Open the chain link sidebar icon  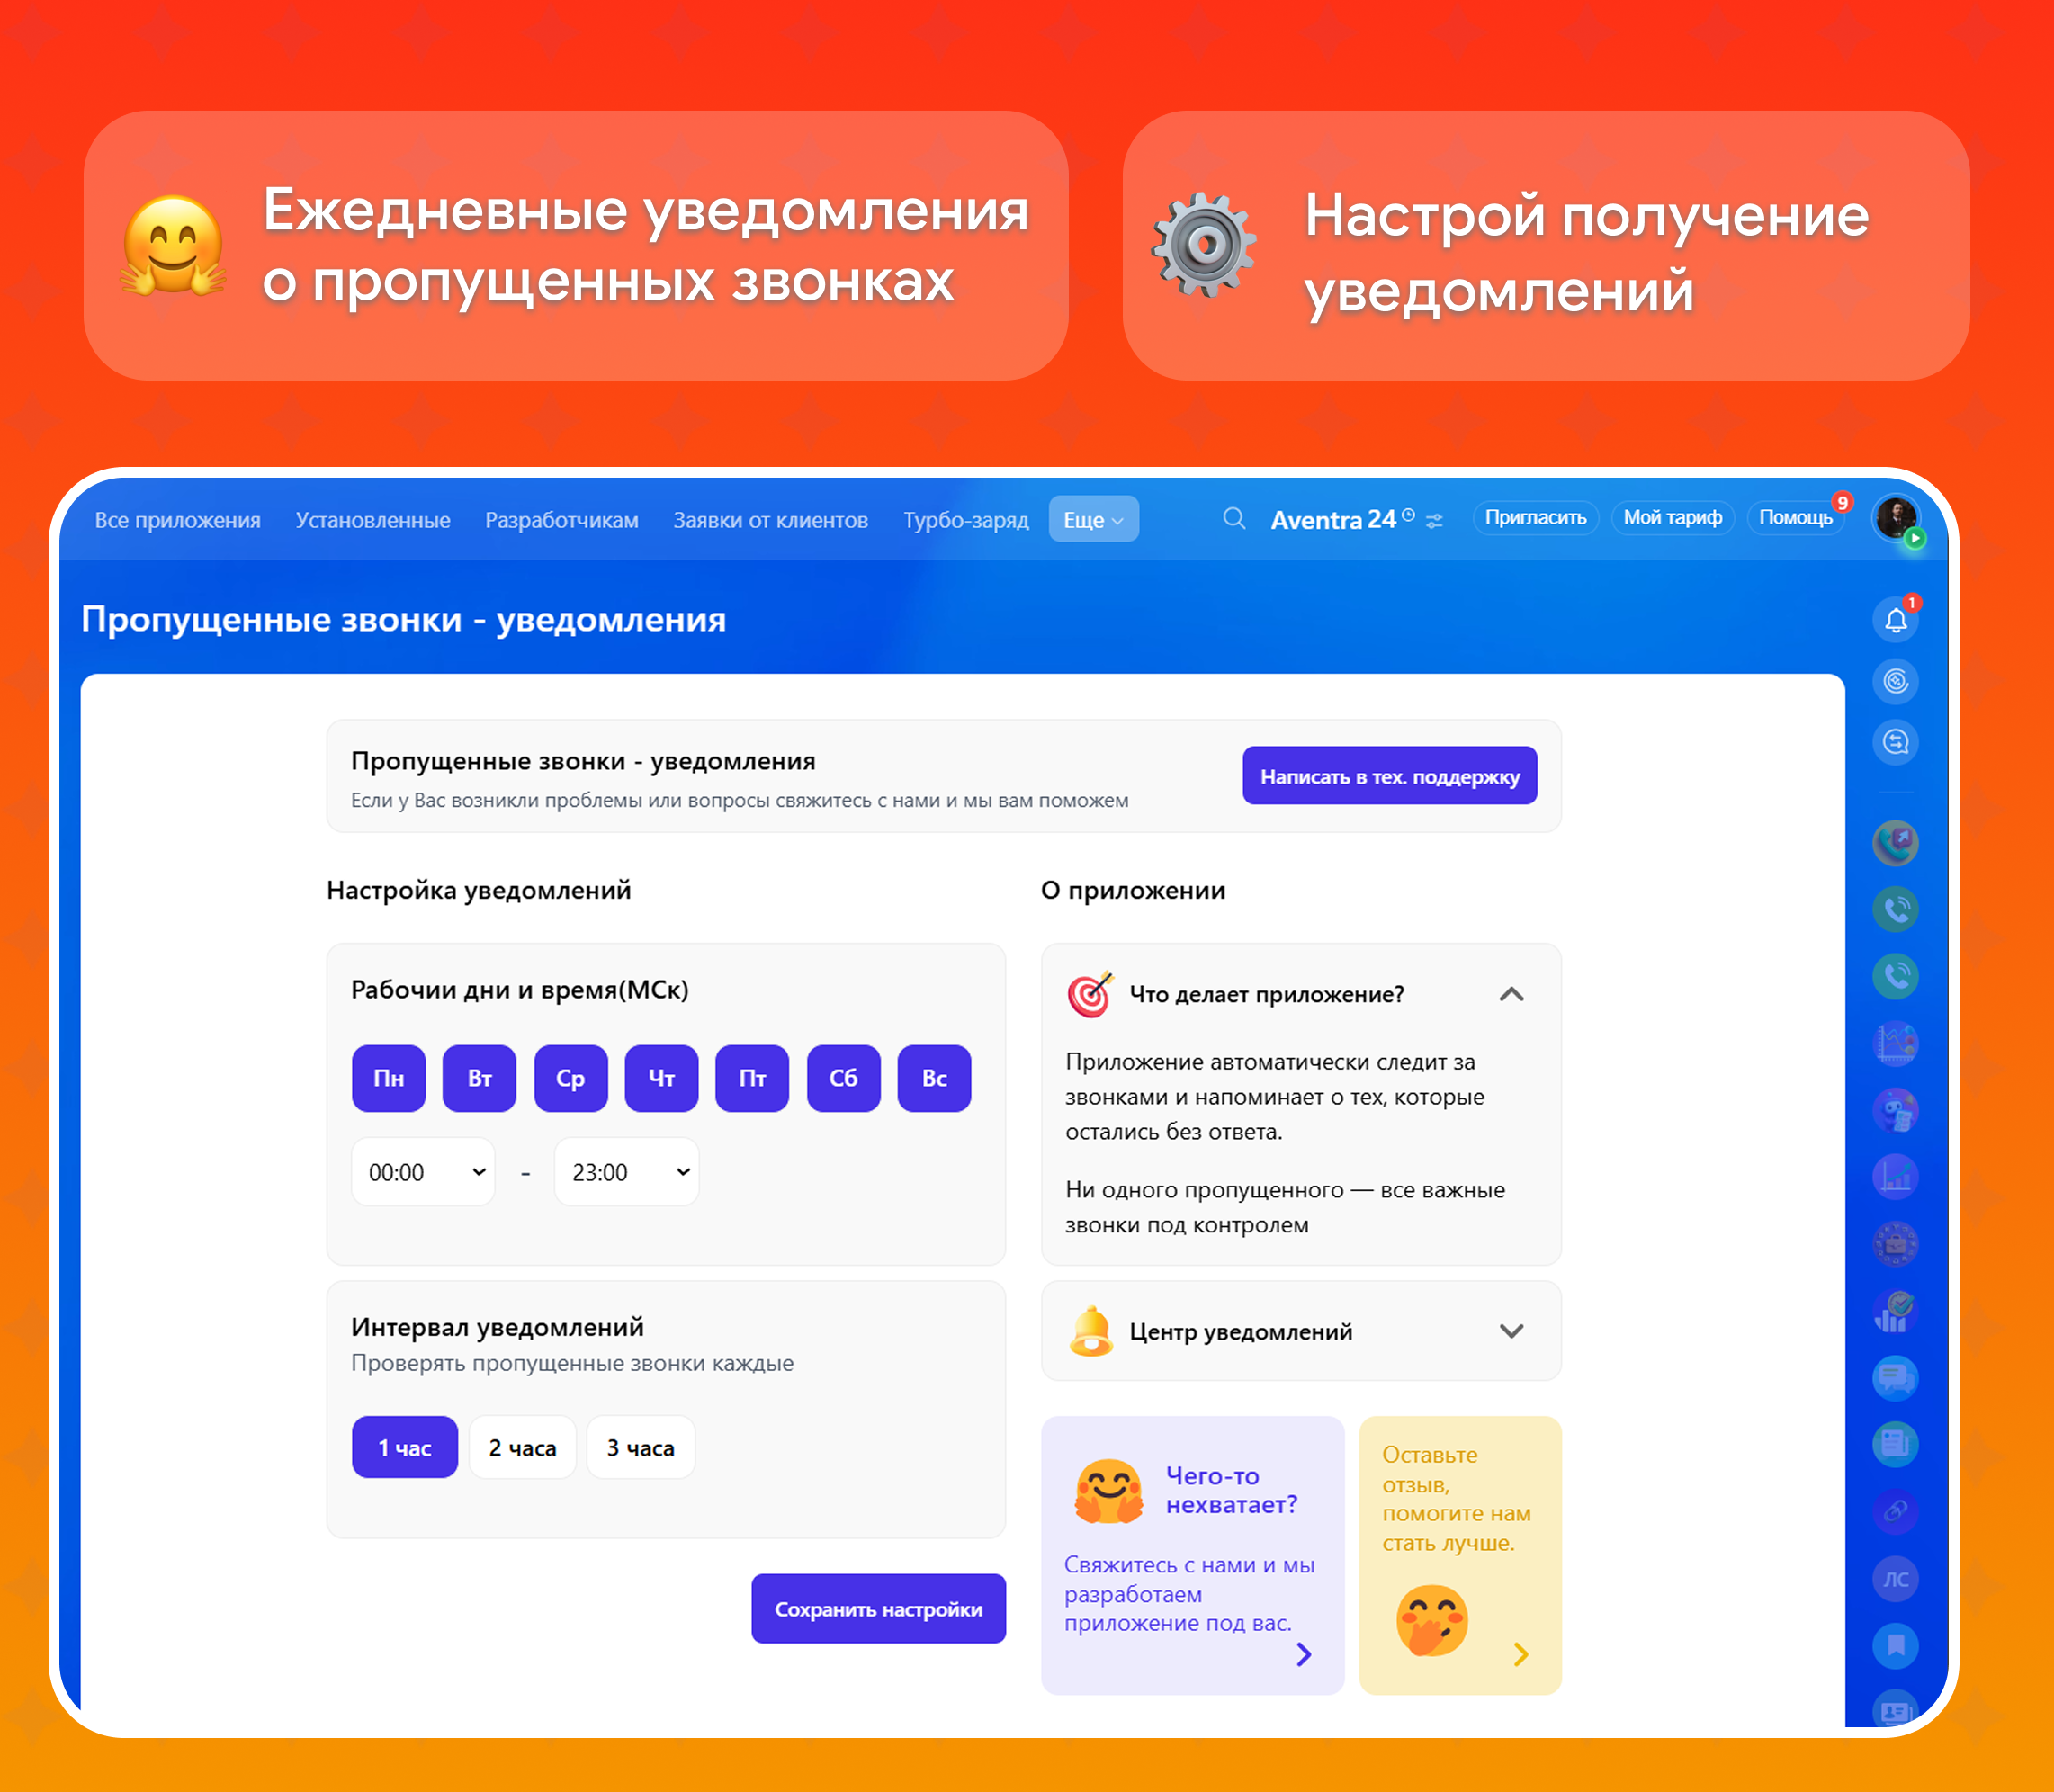(1895, 1511)
